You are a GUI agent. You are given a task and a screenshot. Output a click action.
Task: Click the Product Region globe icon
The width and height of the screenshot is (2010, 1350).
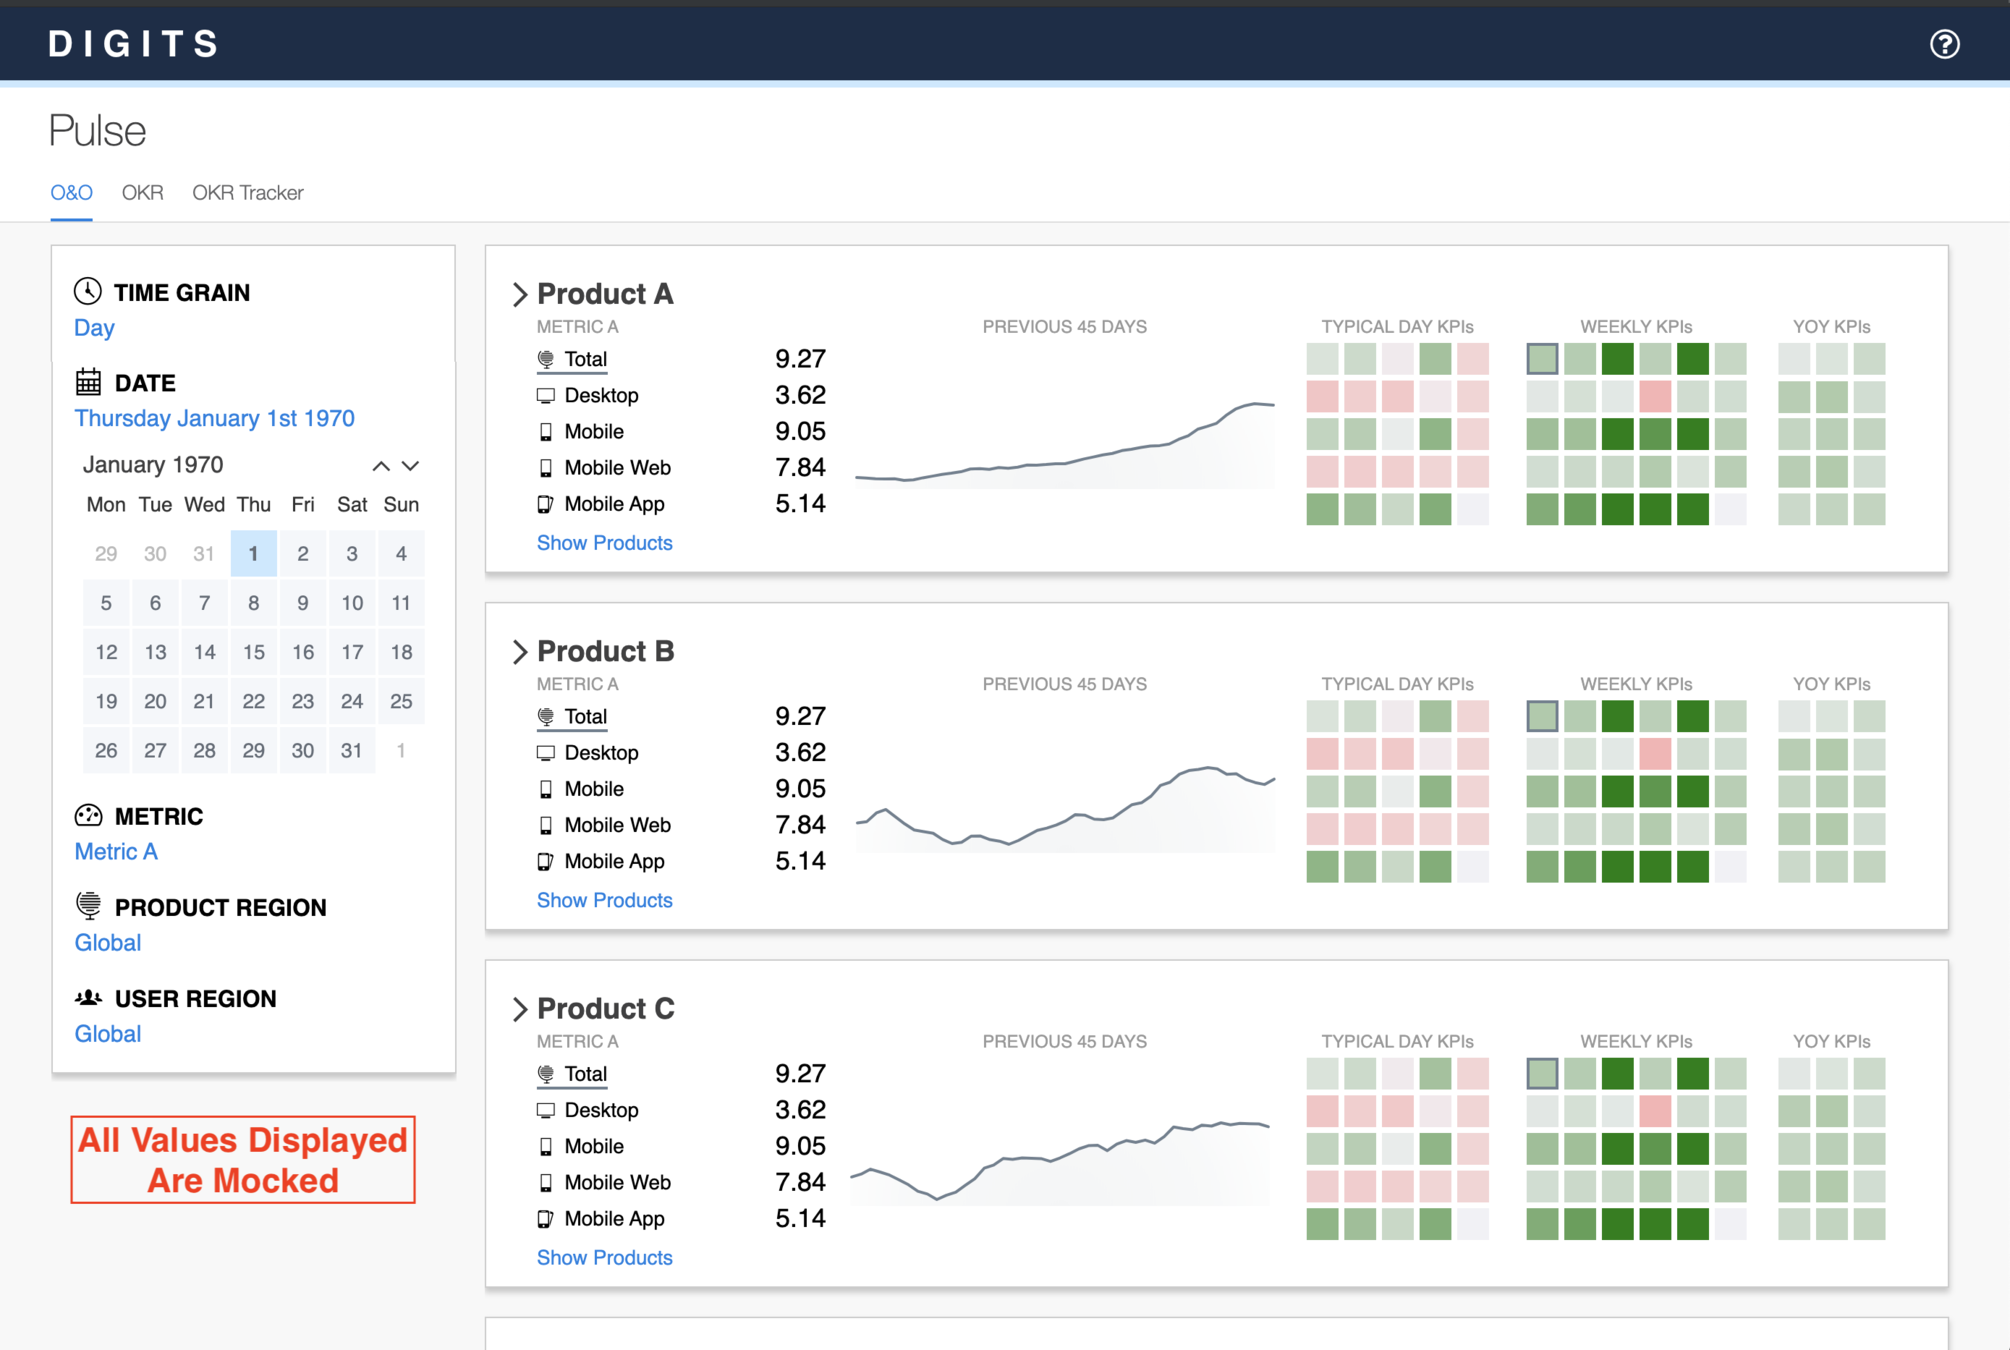(88, 905)
